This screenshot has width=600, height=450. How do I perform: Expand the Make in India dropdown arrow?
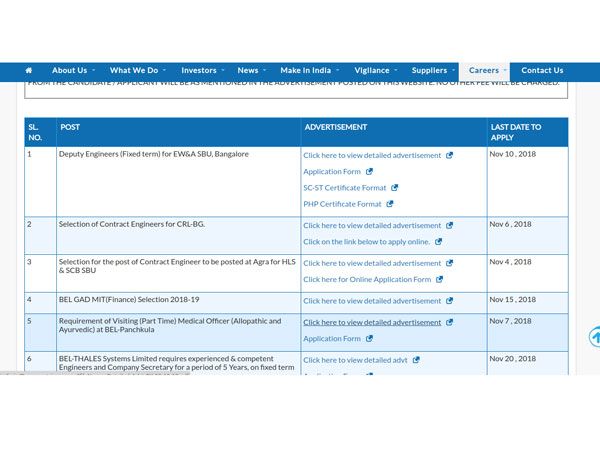pos(337,70)
